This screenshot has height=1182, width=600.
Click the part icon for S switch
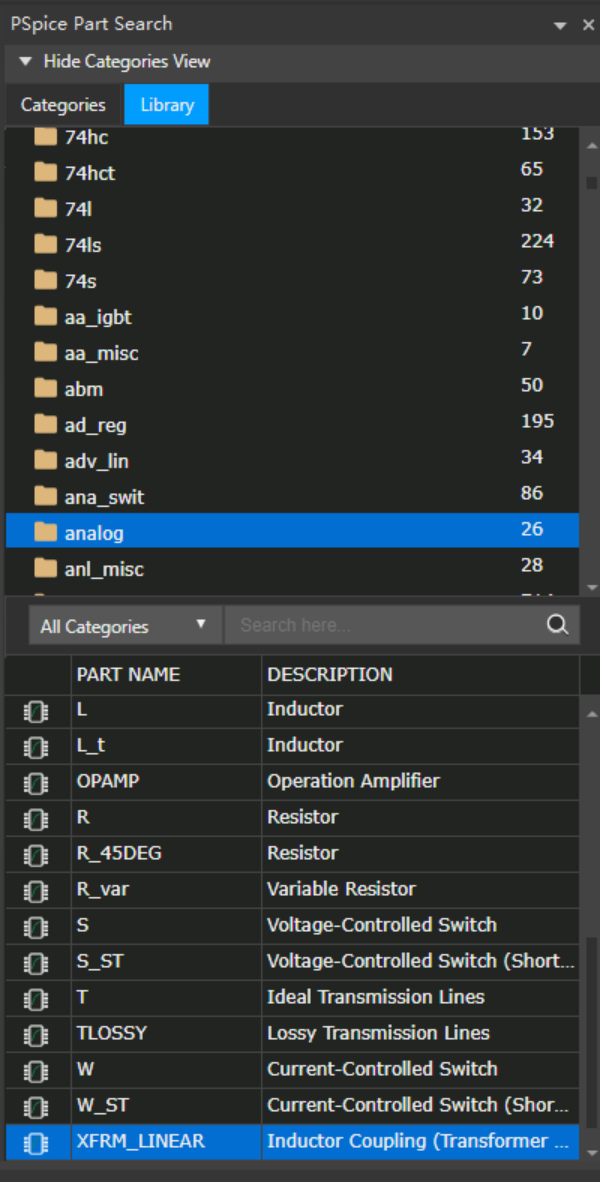point(36,927)
